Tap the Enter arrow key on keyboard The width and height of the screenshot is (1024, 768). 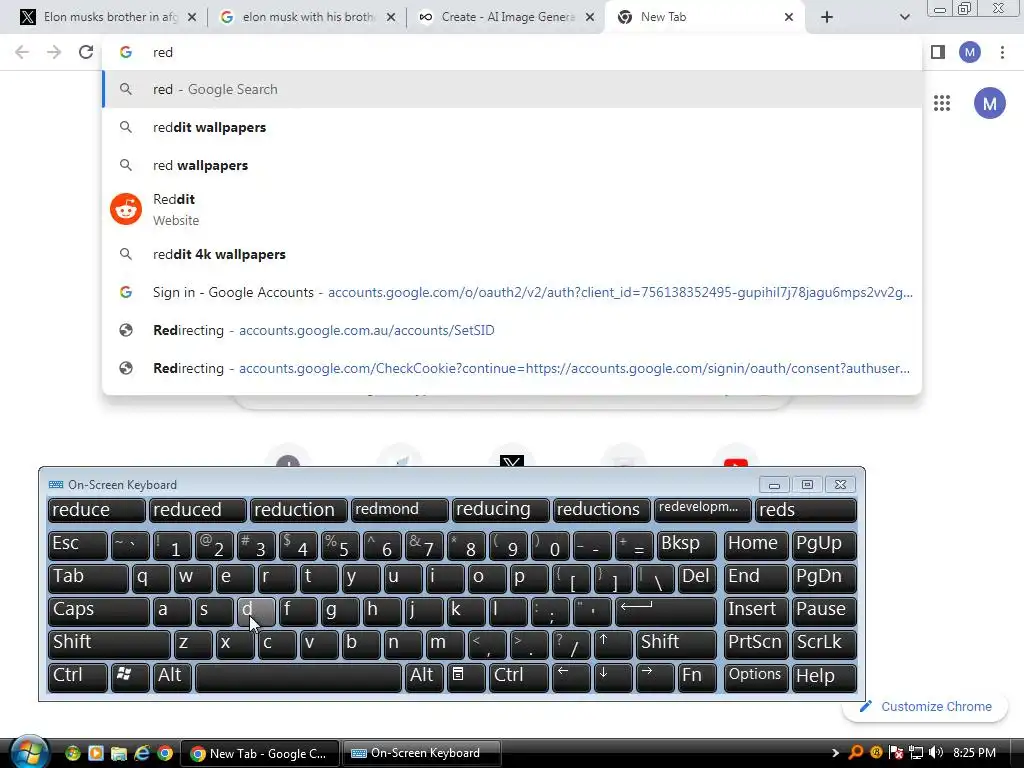click(x=666, y=611)
